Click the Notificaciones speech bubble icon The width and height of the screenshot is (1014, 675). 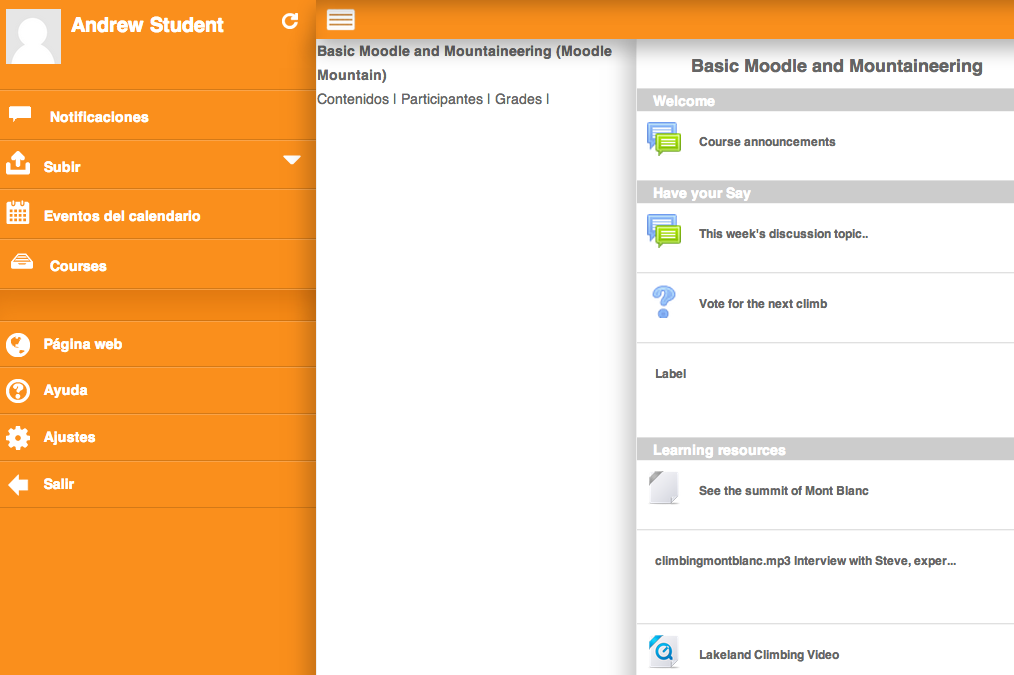coord(20,114)
